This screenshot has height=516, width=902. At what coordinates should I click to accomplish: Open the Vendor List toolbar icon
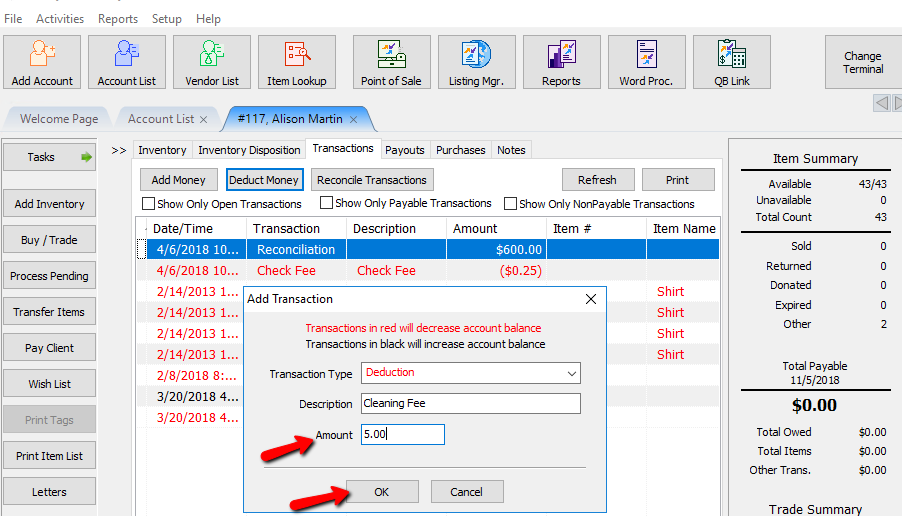click(x=212, y=62)
